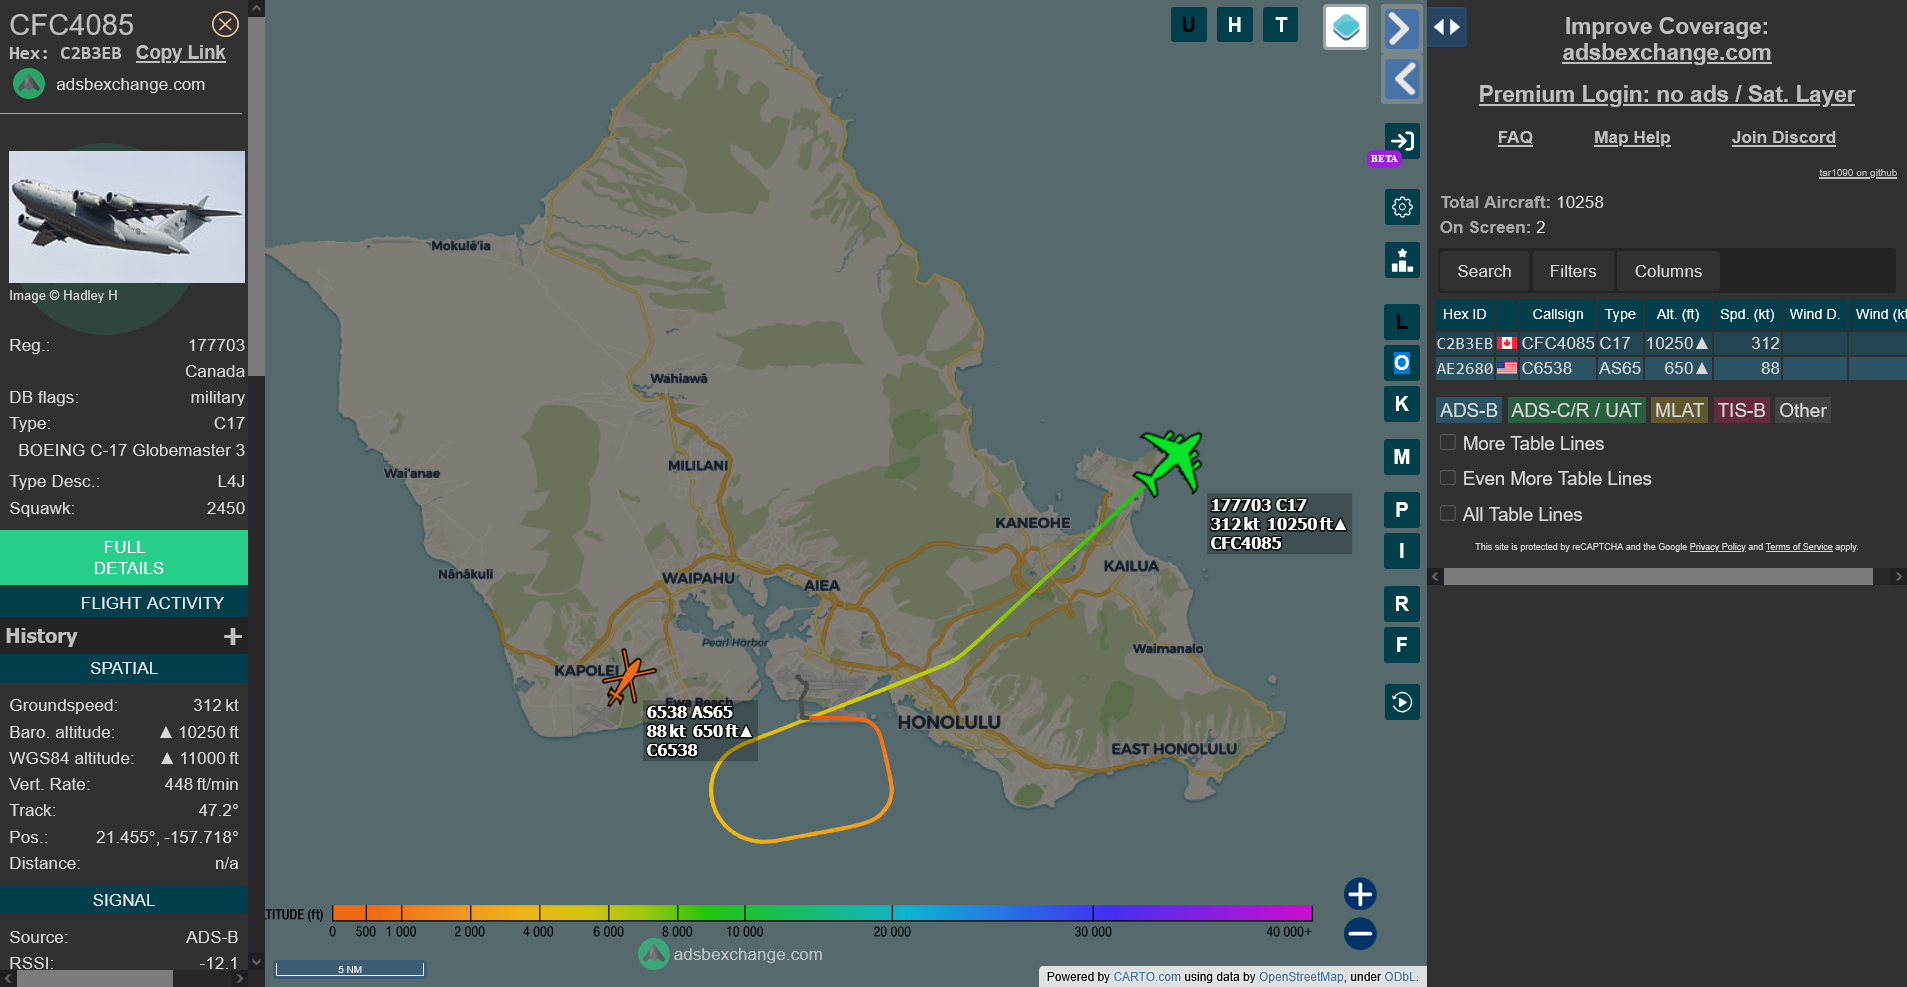1907x987 pixels.
Task: Click the L map button
Action: (1402, 322)
